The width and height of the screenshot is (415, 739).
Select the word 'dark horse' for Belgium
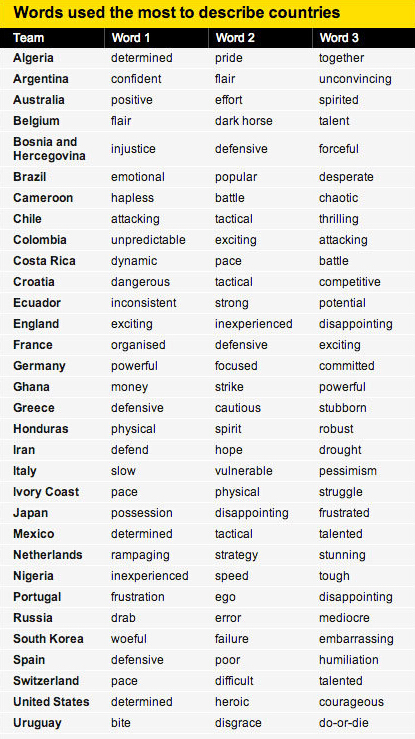[244, 121]
